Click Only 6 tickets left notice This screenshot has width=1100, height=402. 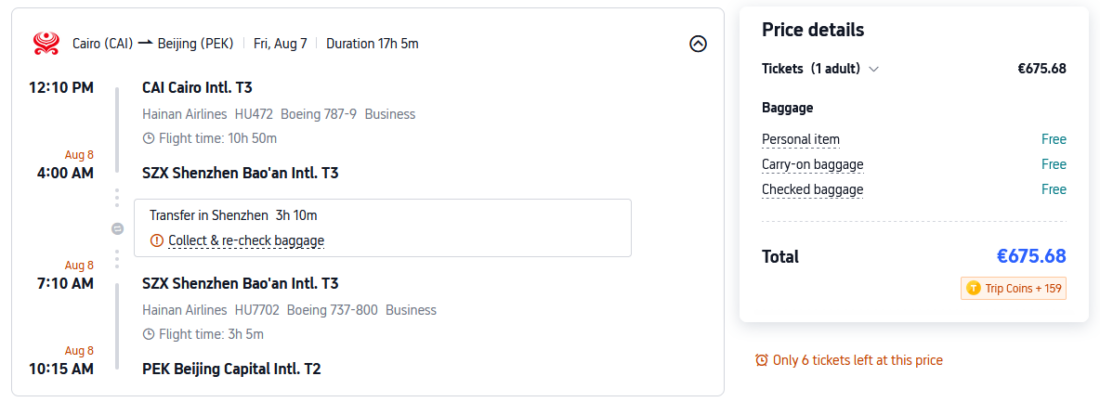(x=857, y=360)
